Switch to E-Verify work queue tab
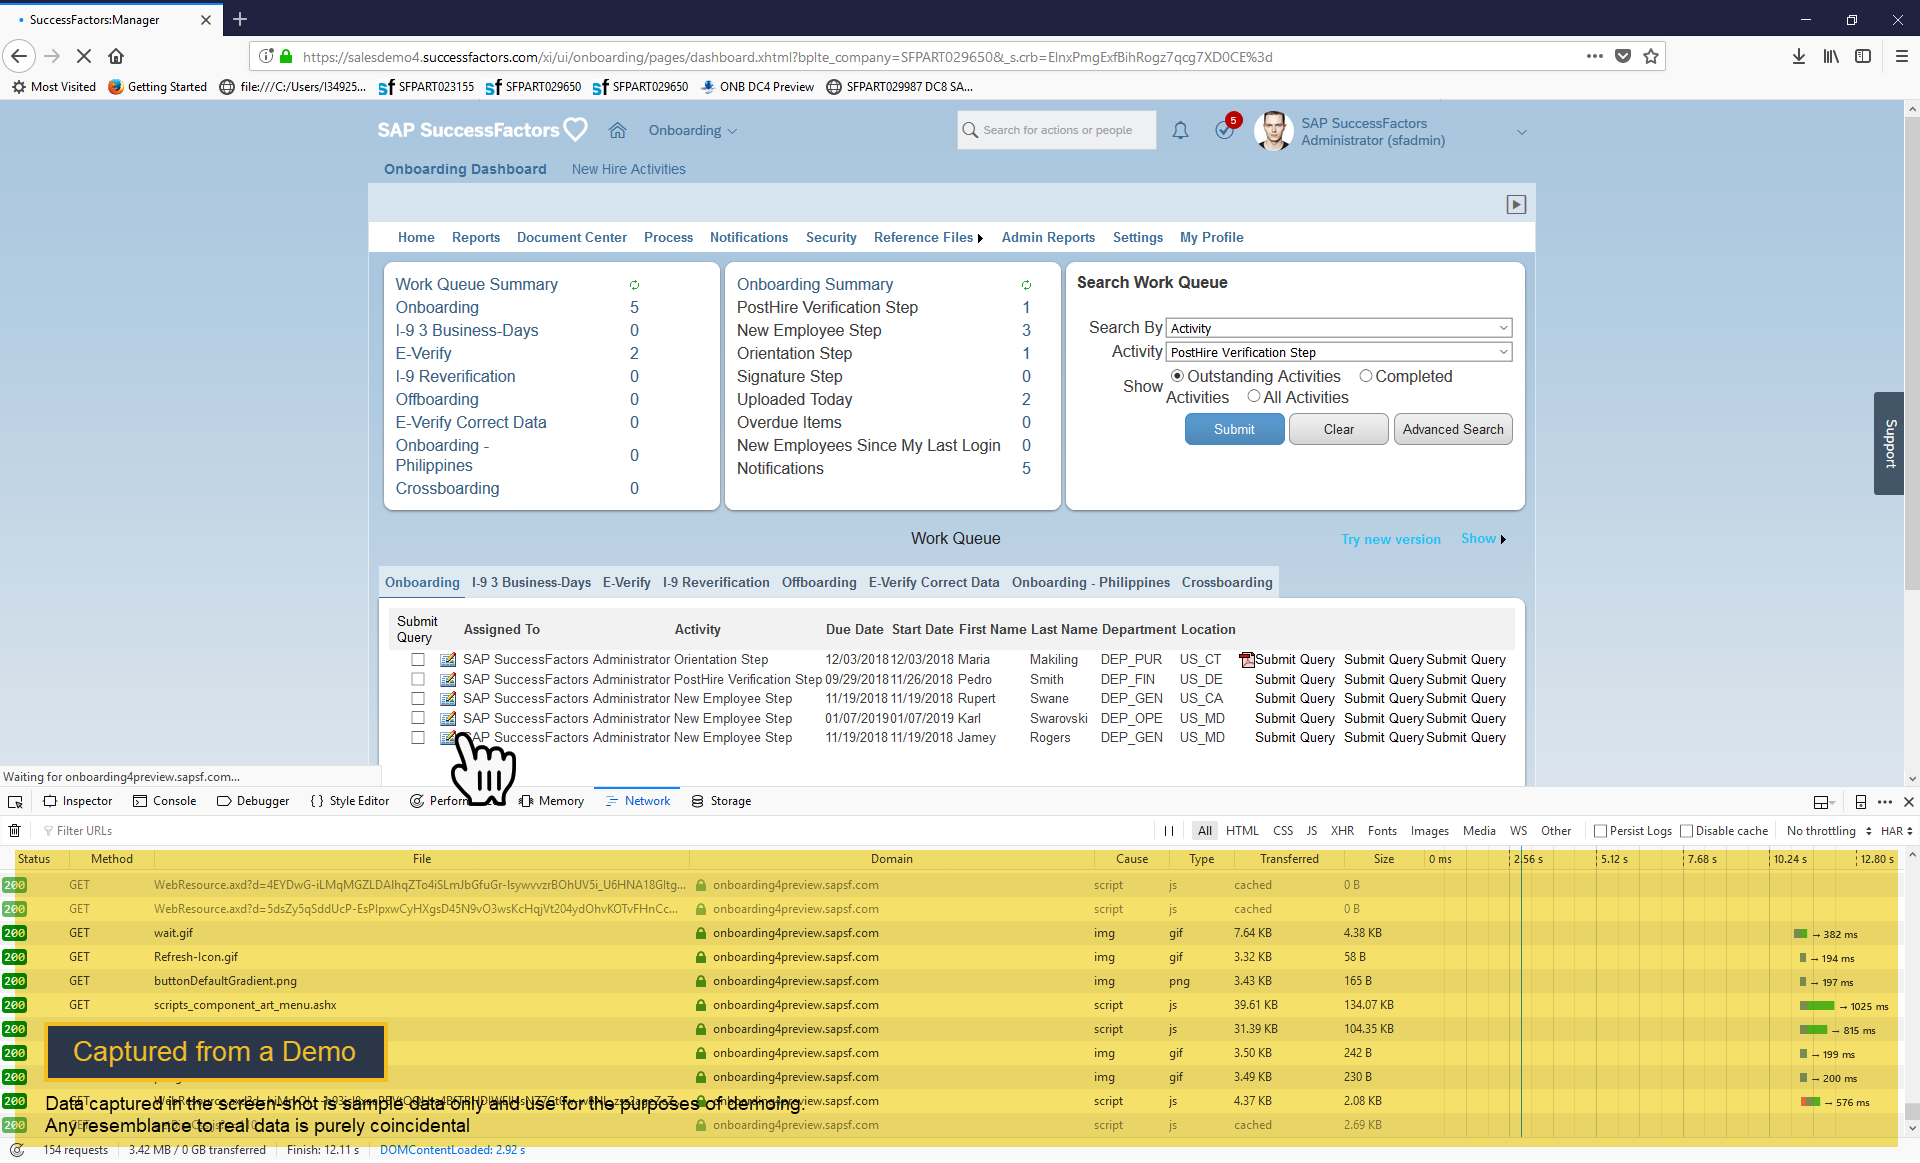The image size is (1920, 1163). point(626,583)
